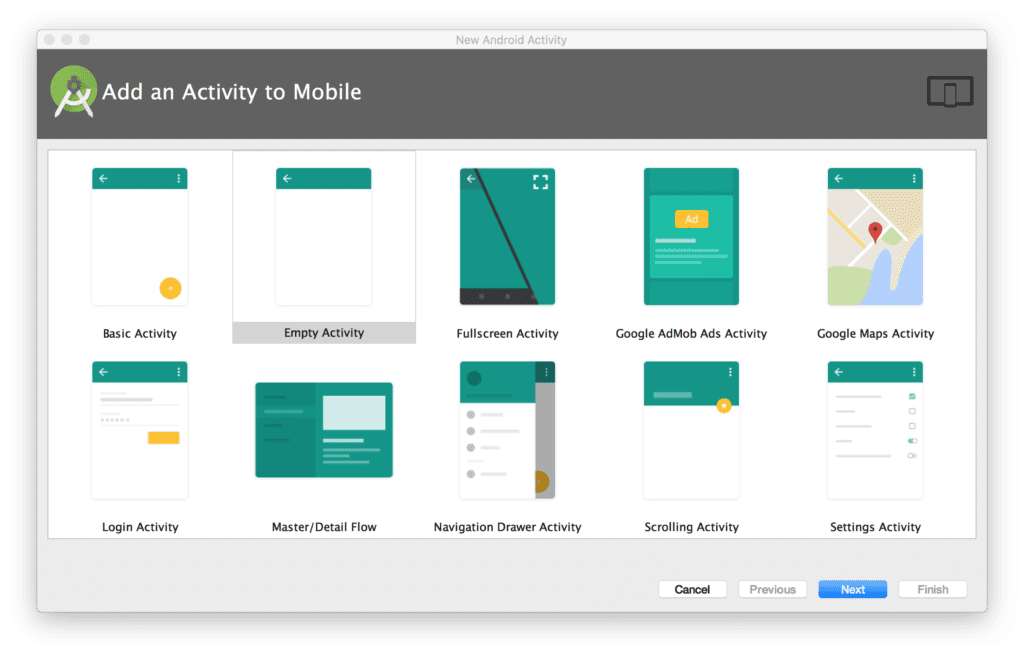Click the Android Studio logo icon

click(73, 92)
